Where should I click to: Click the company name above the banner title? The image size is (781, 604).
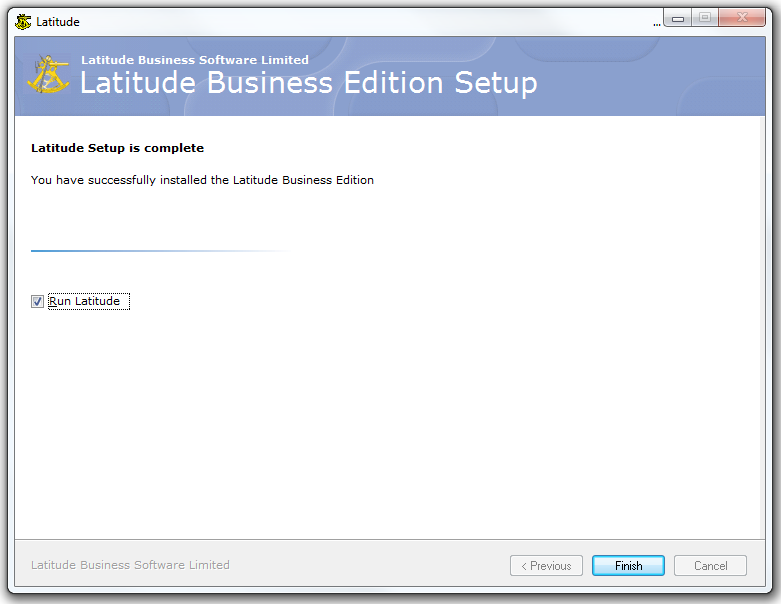click(194, 60)
